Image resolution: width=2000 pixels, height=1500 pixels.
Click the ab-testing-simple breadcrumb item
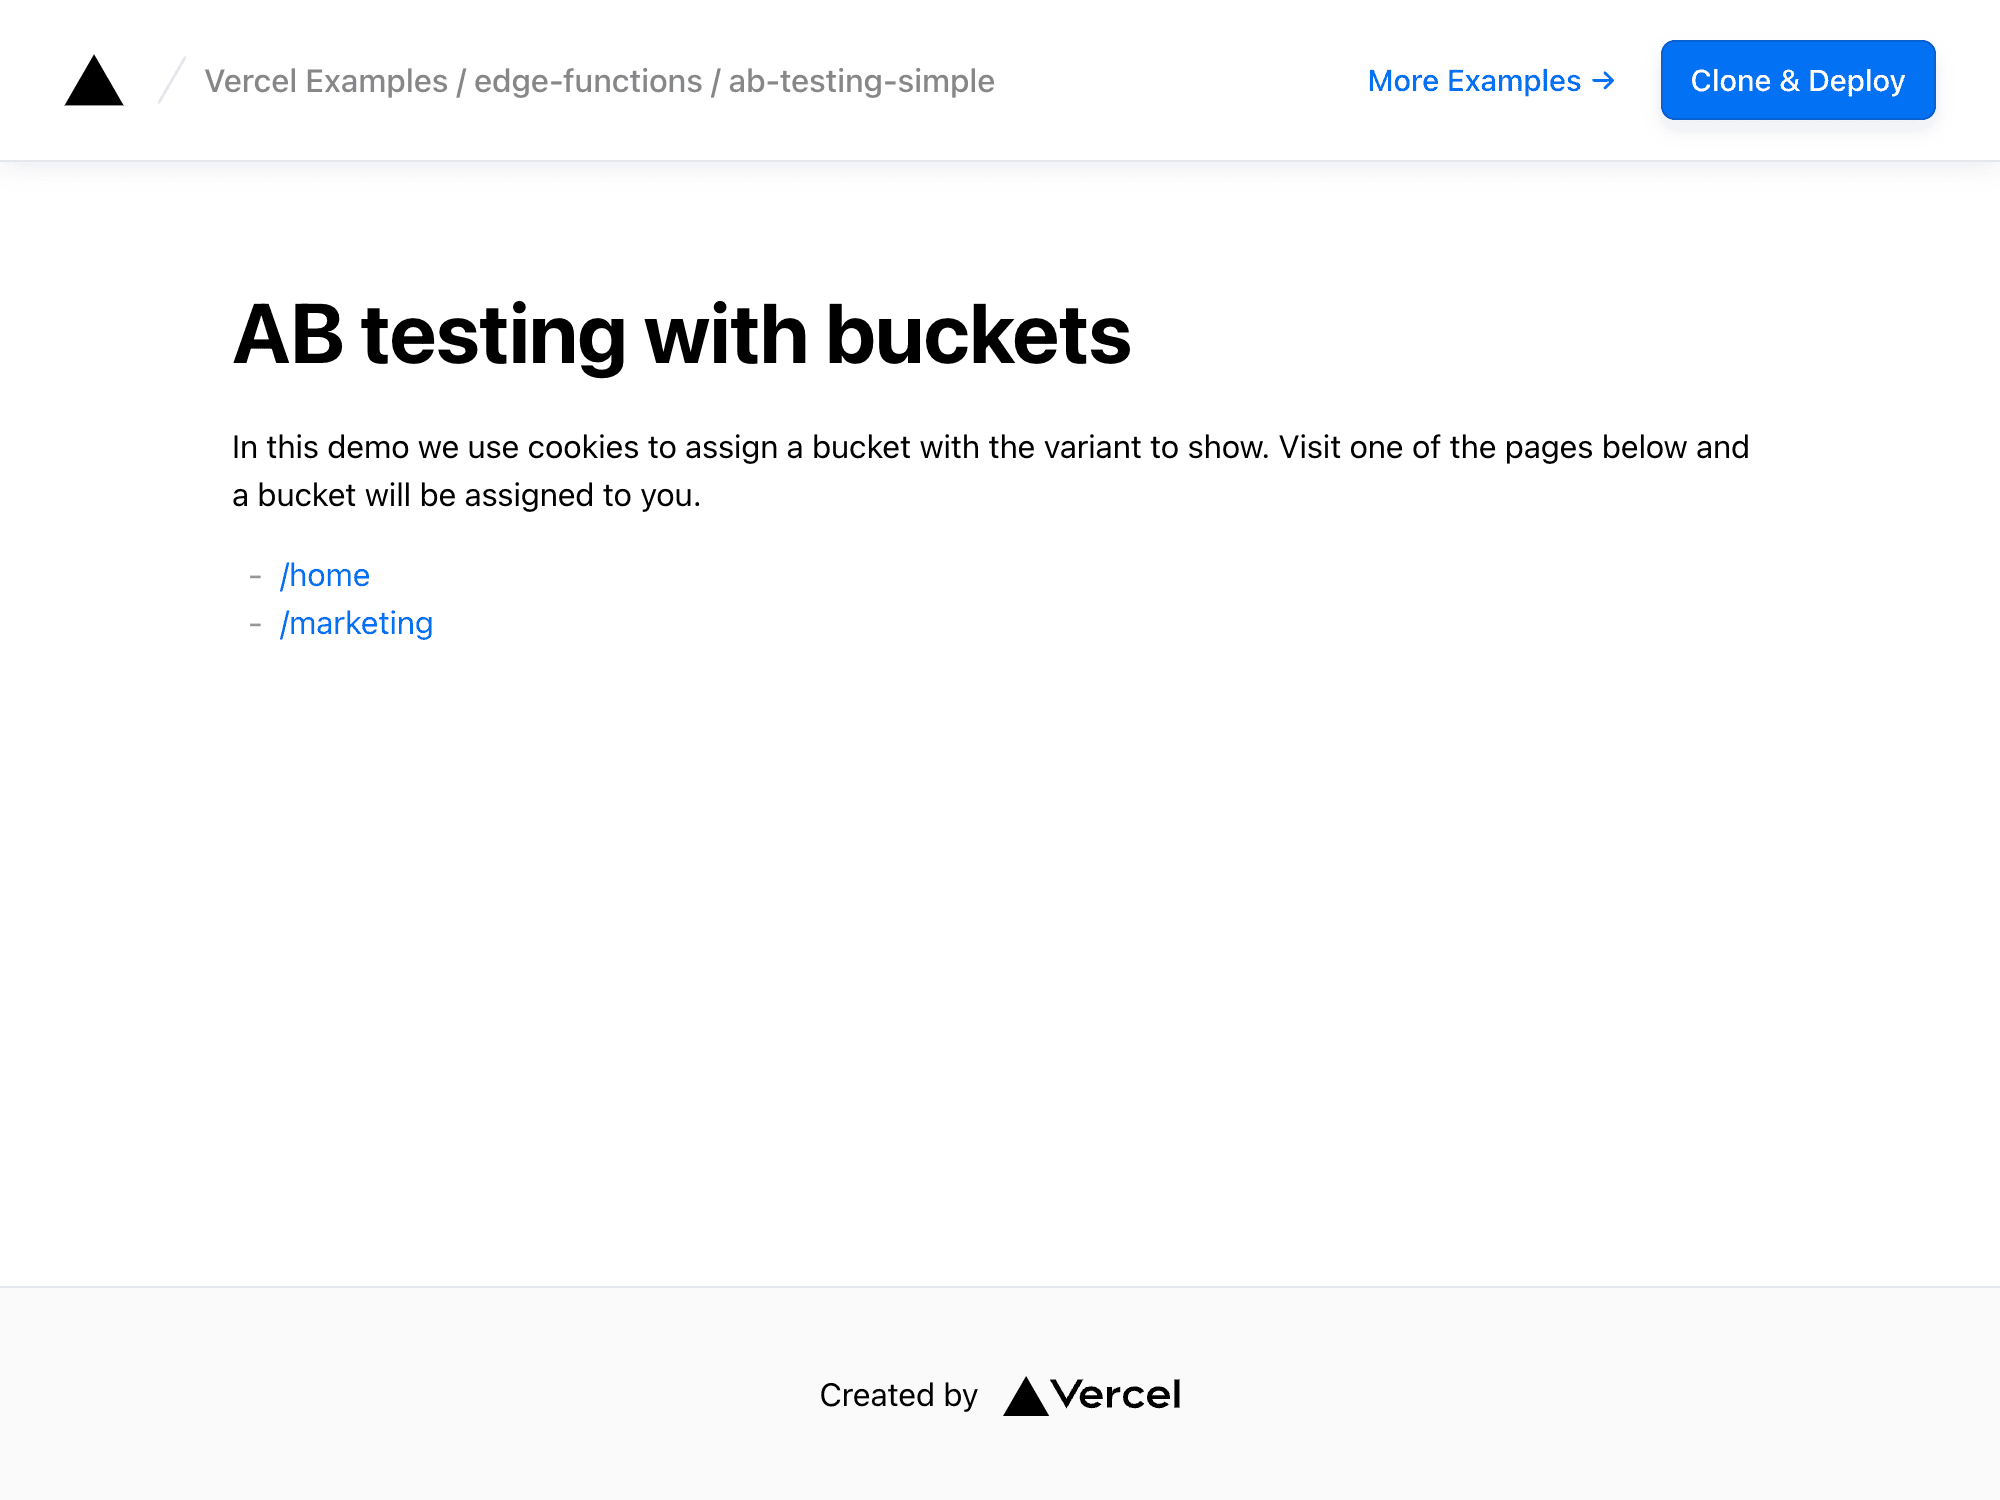point(859,80)
